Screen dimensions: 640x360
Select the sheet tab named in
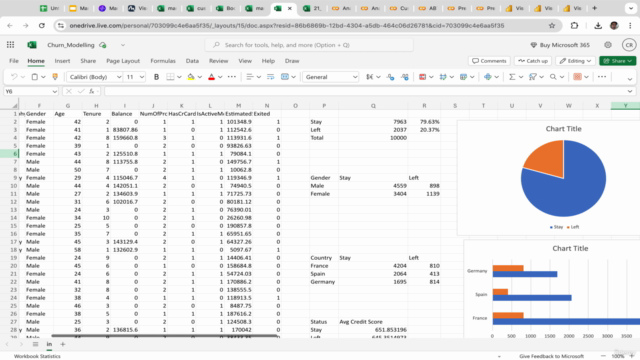(x=49, y=344)
